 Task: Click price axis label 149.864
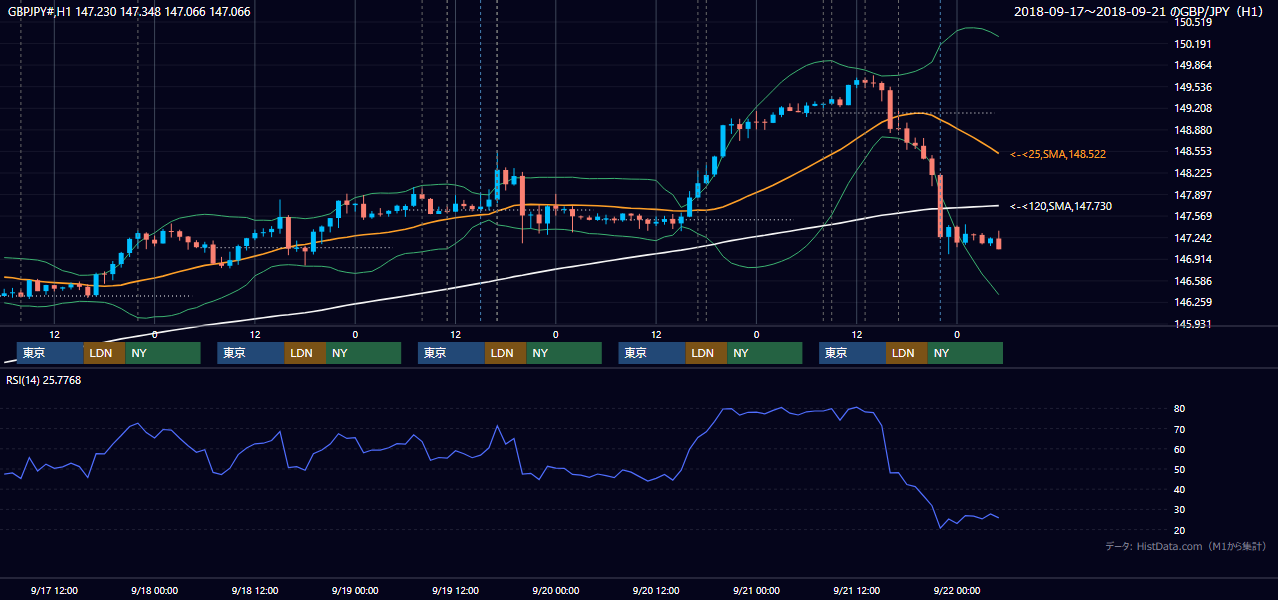[x=1195, y=66]
